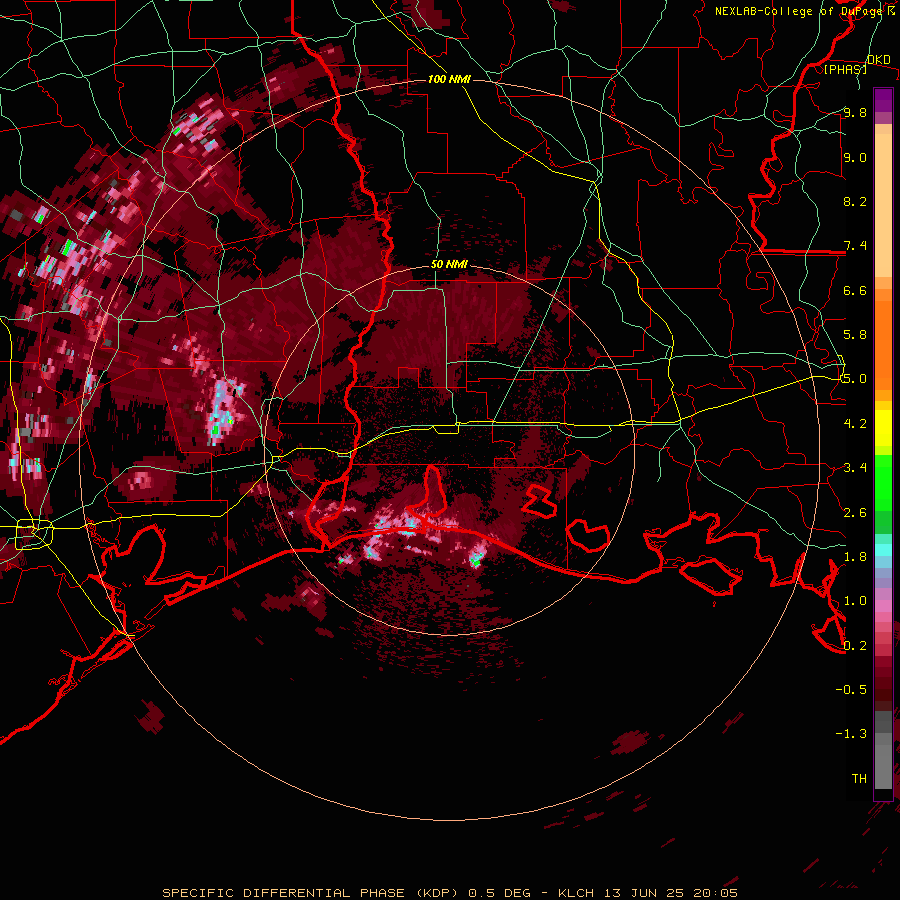The image size is (900, 900).
Task: Click the -0.5 value on color scale
Action: [x=851, y=690]
